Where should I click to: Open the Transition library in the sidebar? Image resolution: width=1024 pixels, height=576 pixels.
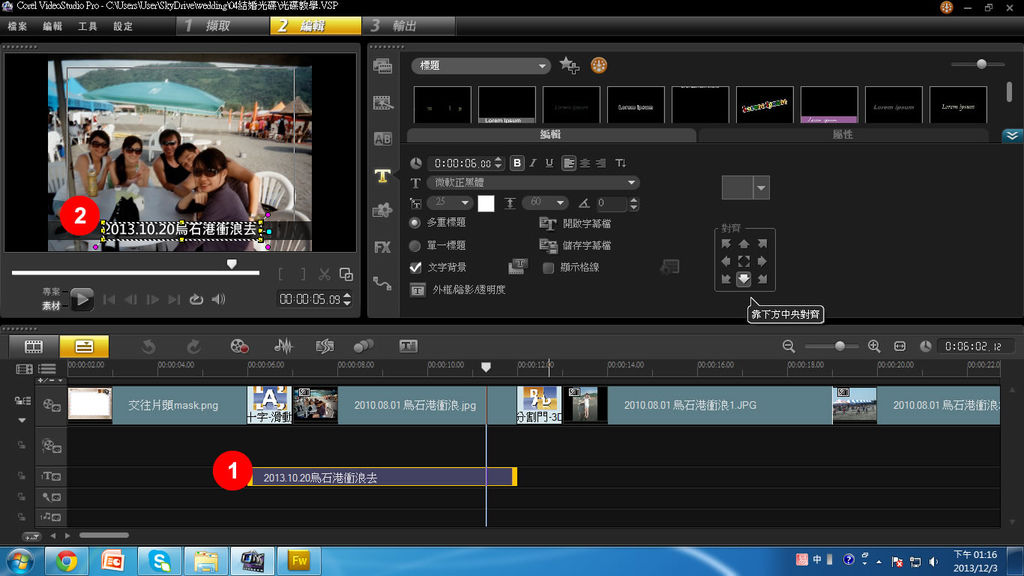382,138
